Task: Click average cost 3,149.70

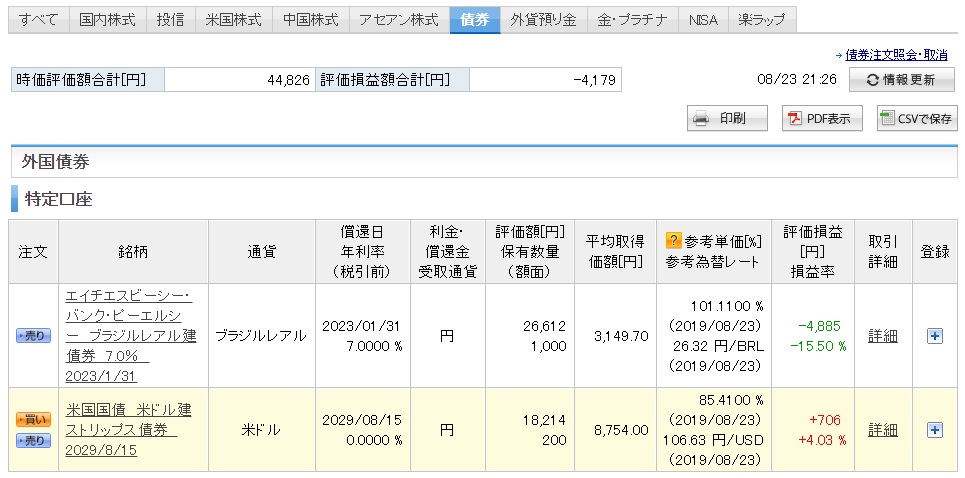Action: click(619, 336)
